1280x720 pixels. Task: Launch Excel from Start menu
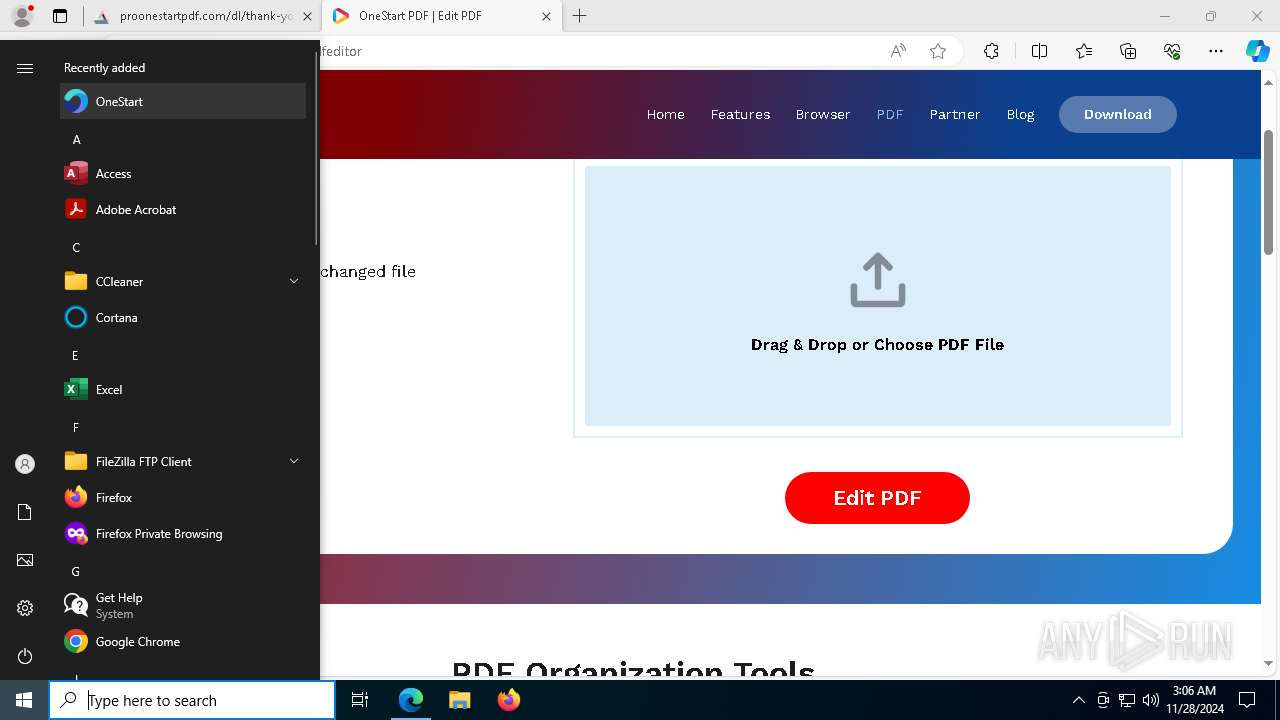(x=183, y=389)
